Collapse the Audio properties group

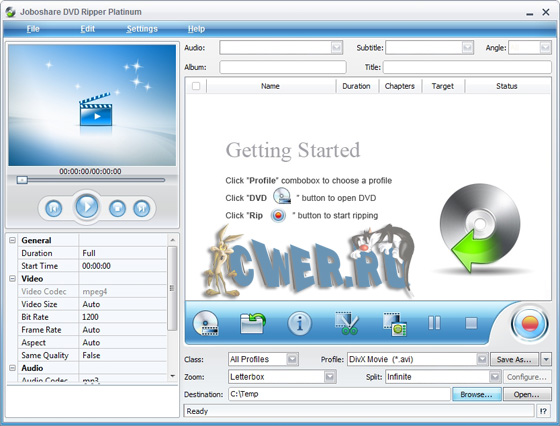click(12, 368)
